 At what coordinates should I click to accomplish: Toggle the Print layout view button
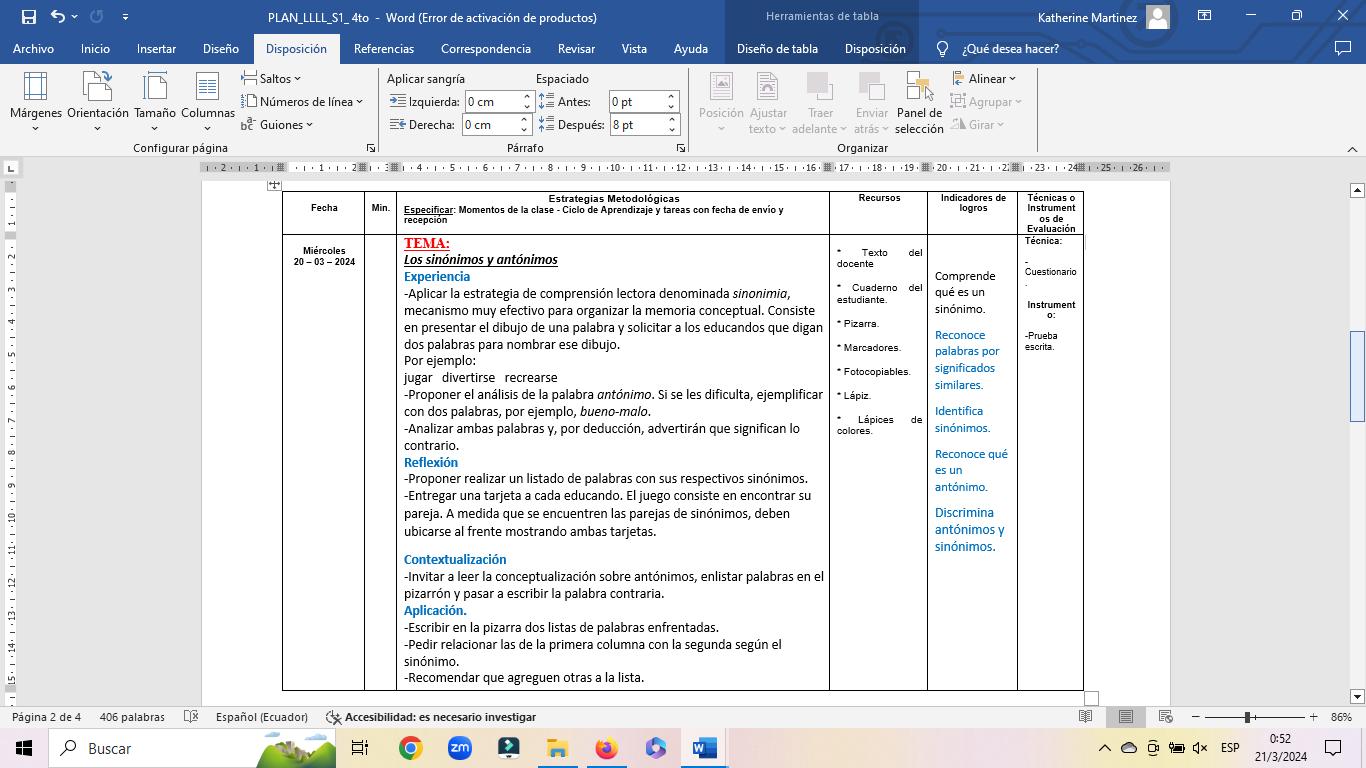click(x=1125, y=717)
